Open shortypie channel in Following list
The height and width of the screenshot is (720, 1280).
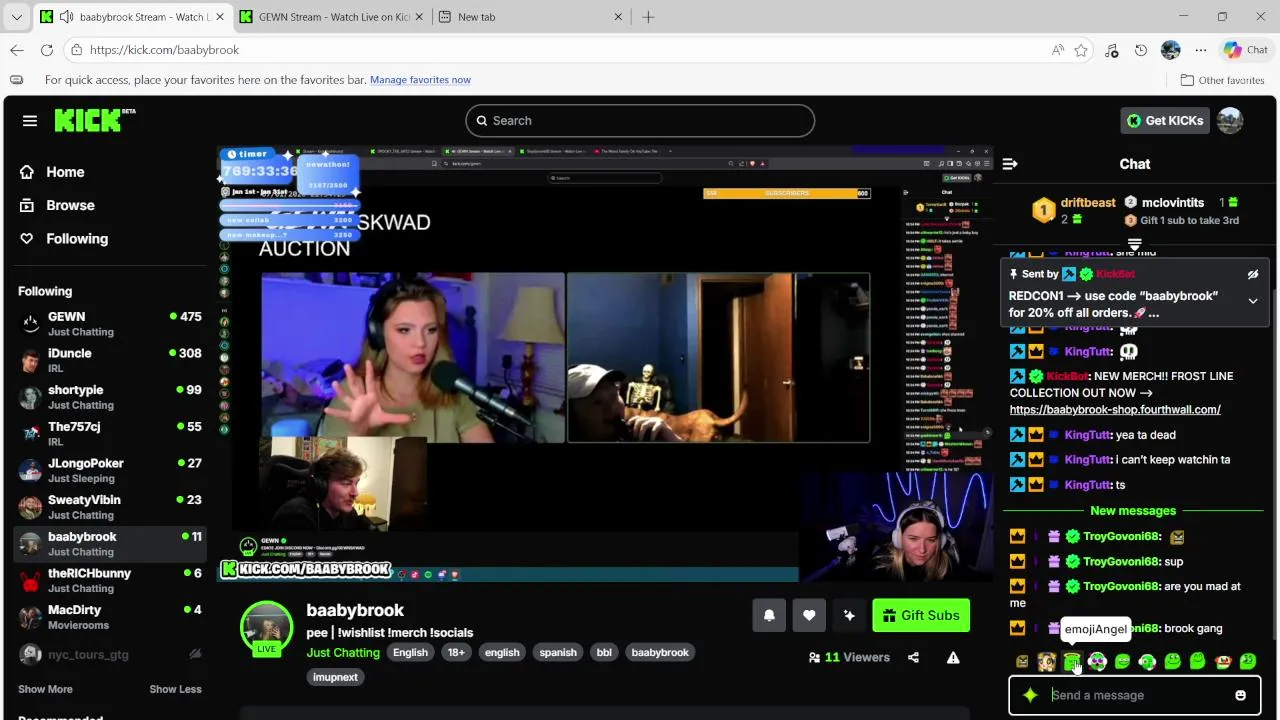click(x=110, y=397)
